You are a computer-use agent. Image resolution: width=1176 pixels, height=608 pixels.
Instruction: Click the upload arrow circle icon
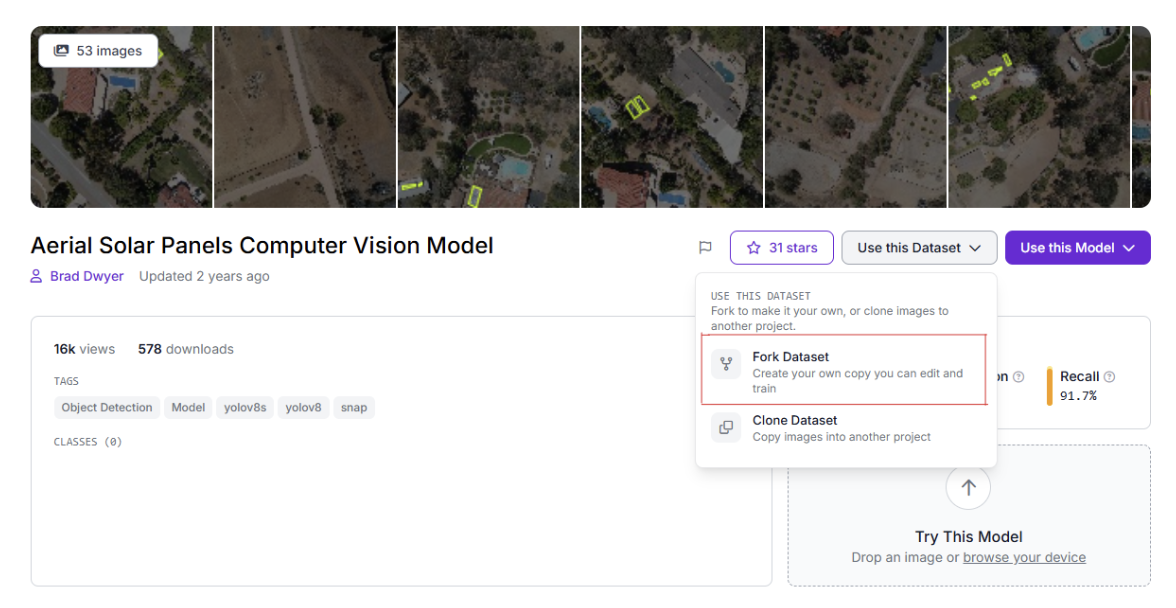[x=967, y=488]
